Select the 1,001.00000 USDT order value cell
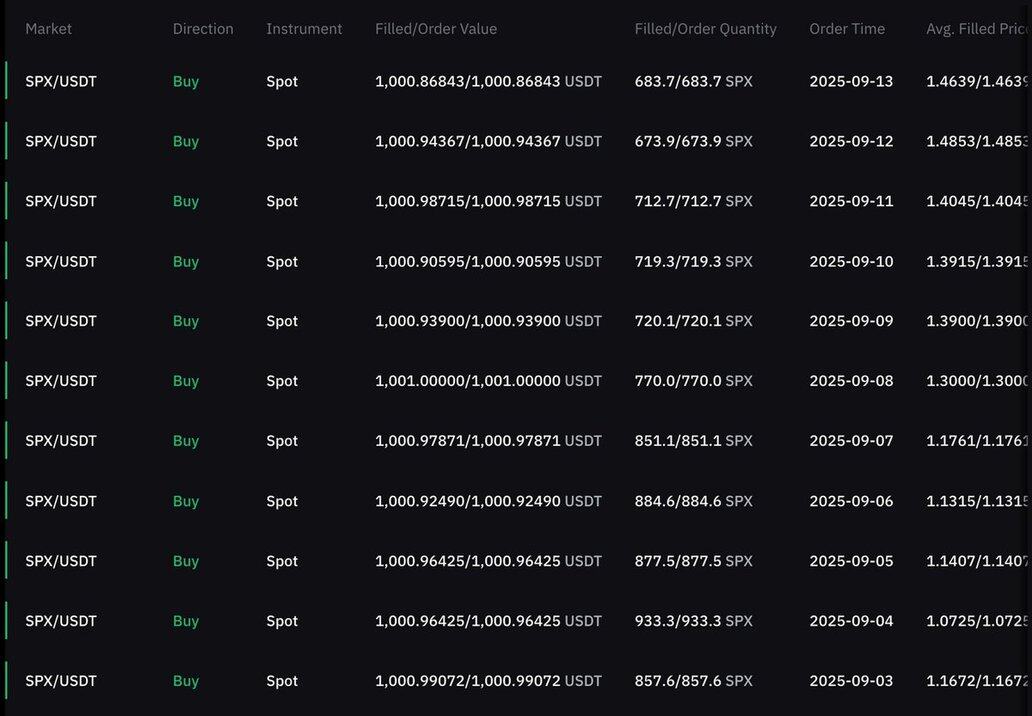This screenshot has width=1032, height=716. tap(488, 381)
